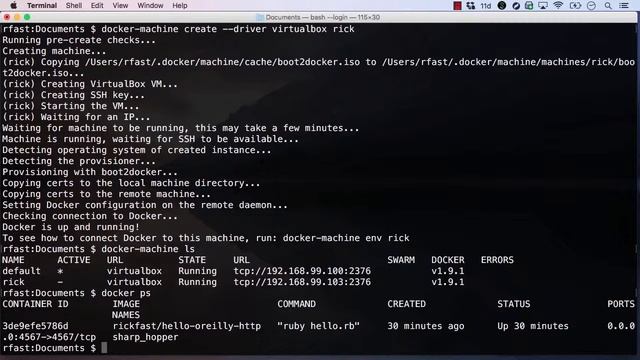This screenshot has height=360, width=640.
Task: Click 'Up 30 minutes' status value
Action: tap(533, 326)
